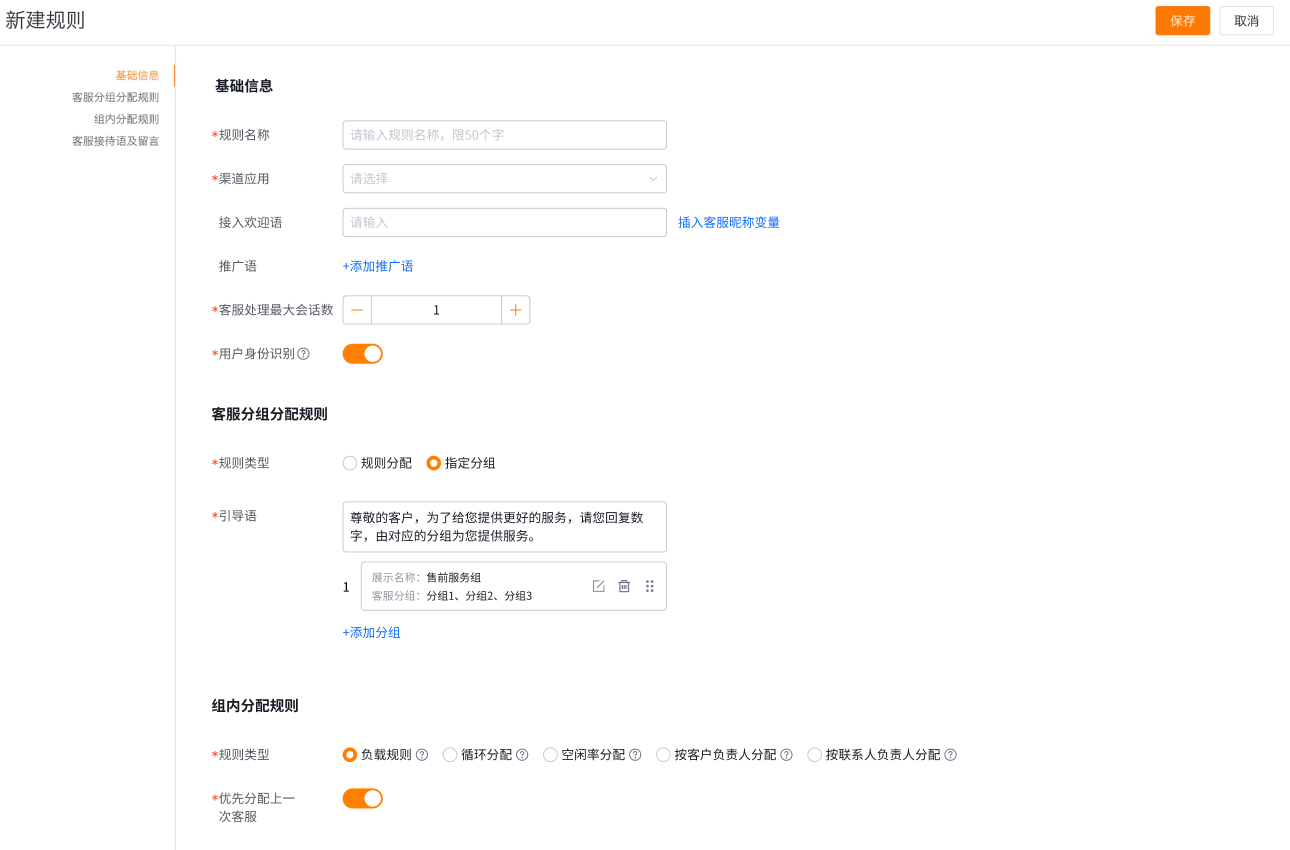Disable the 优先分配上一次客服 switch
The width and height of the screenshot is (1290, 850).
pyautogui.click(x=362, y=798)
